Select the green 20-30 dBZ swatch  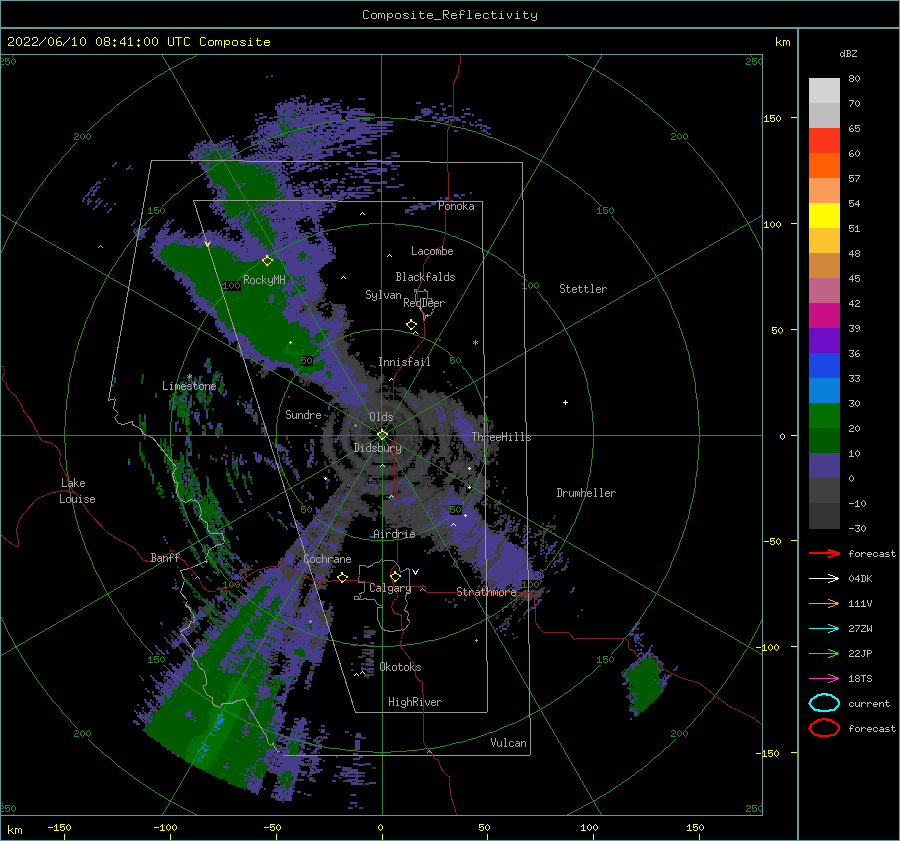(824, 415)
